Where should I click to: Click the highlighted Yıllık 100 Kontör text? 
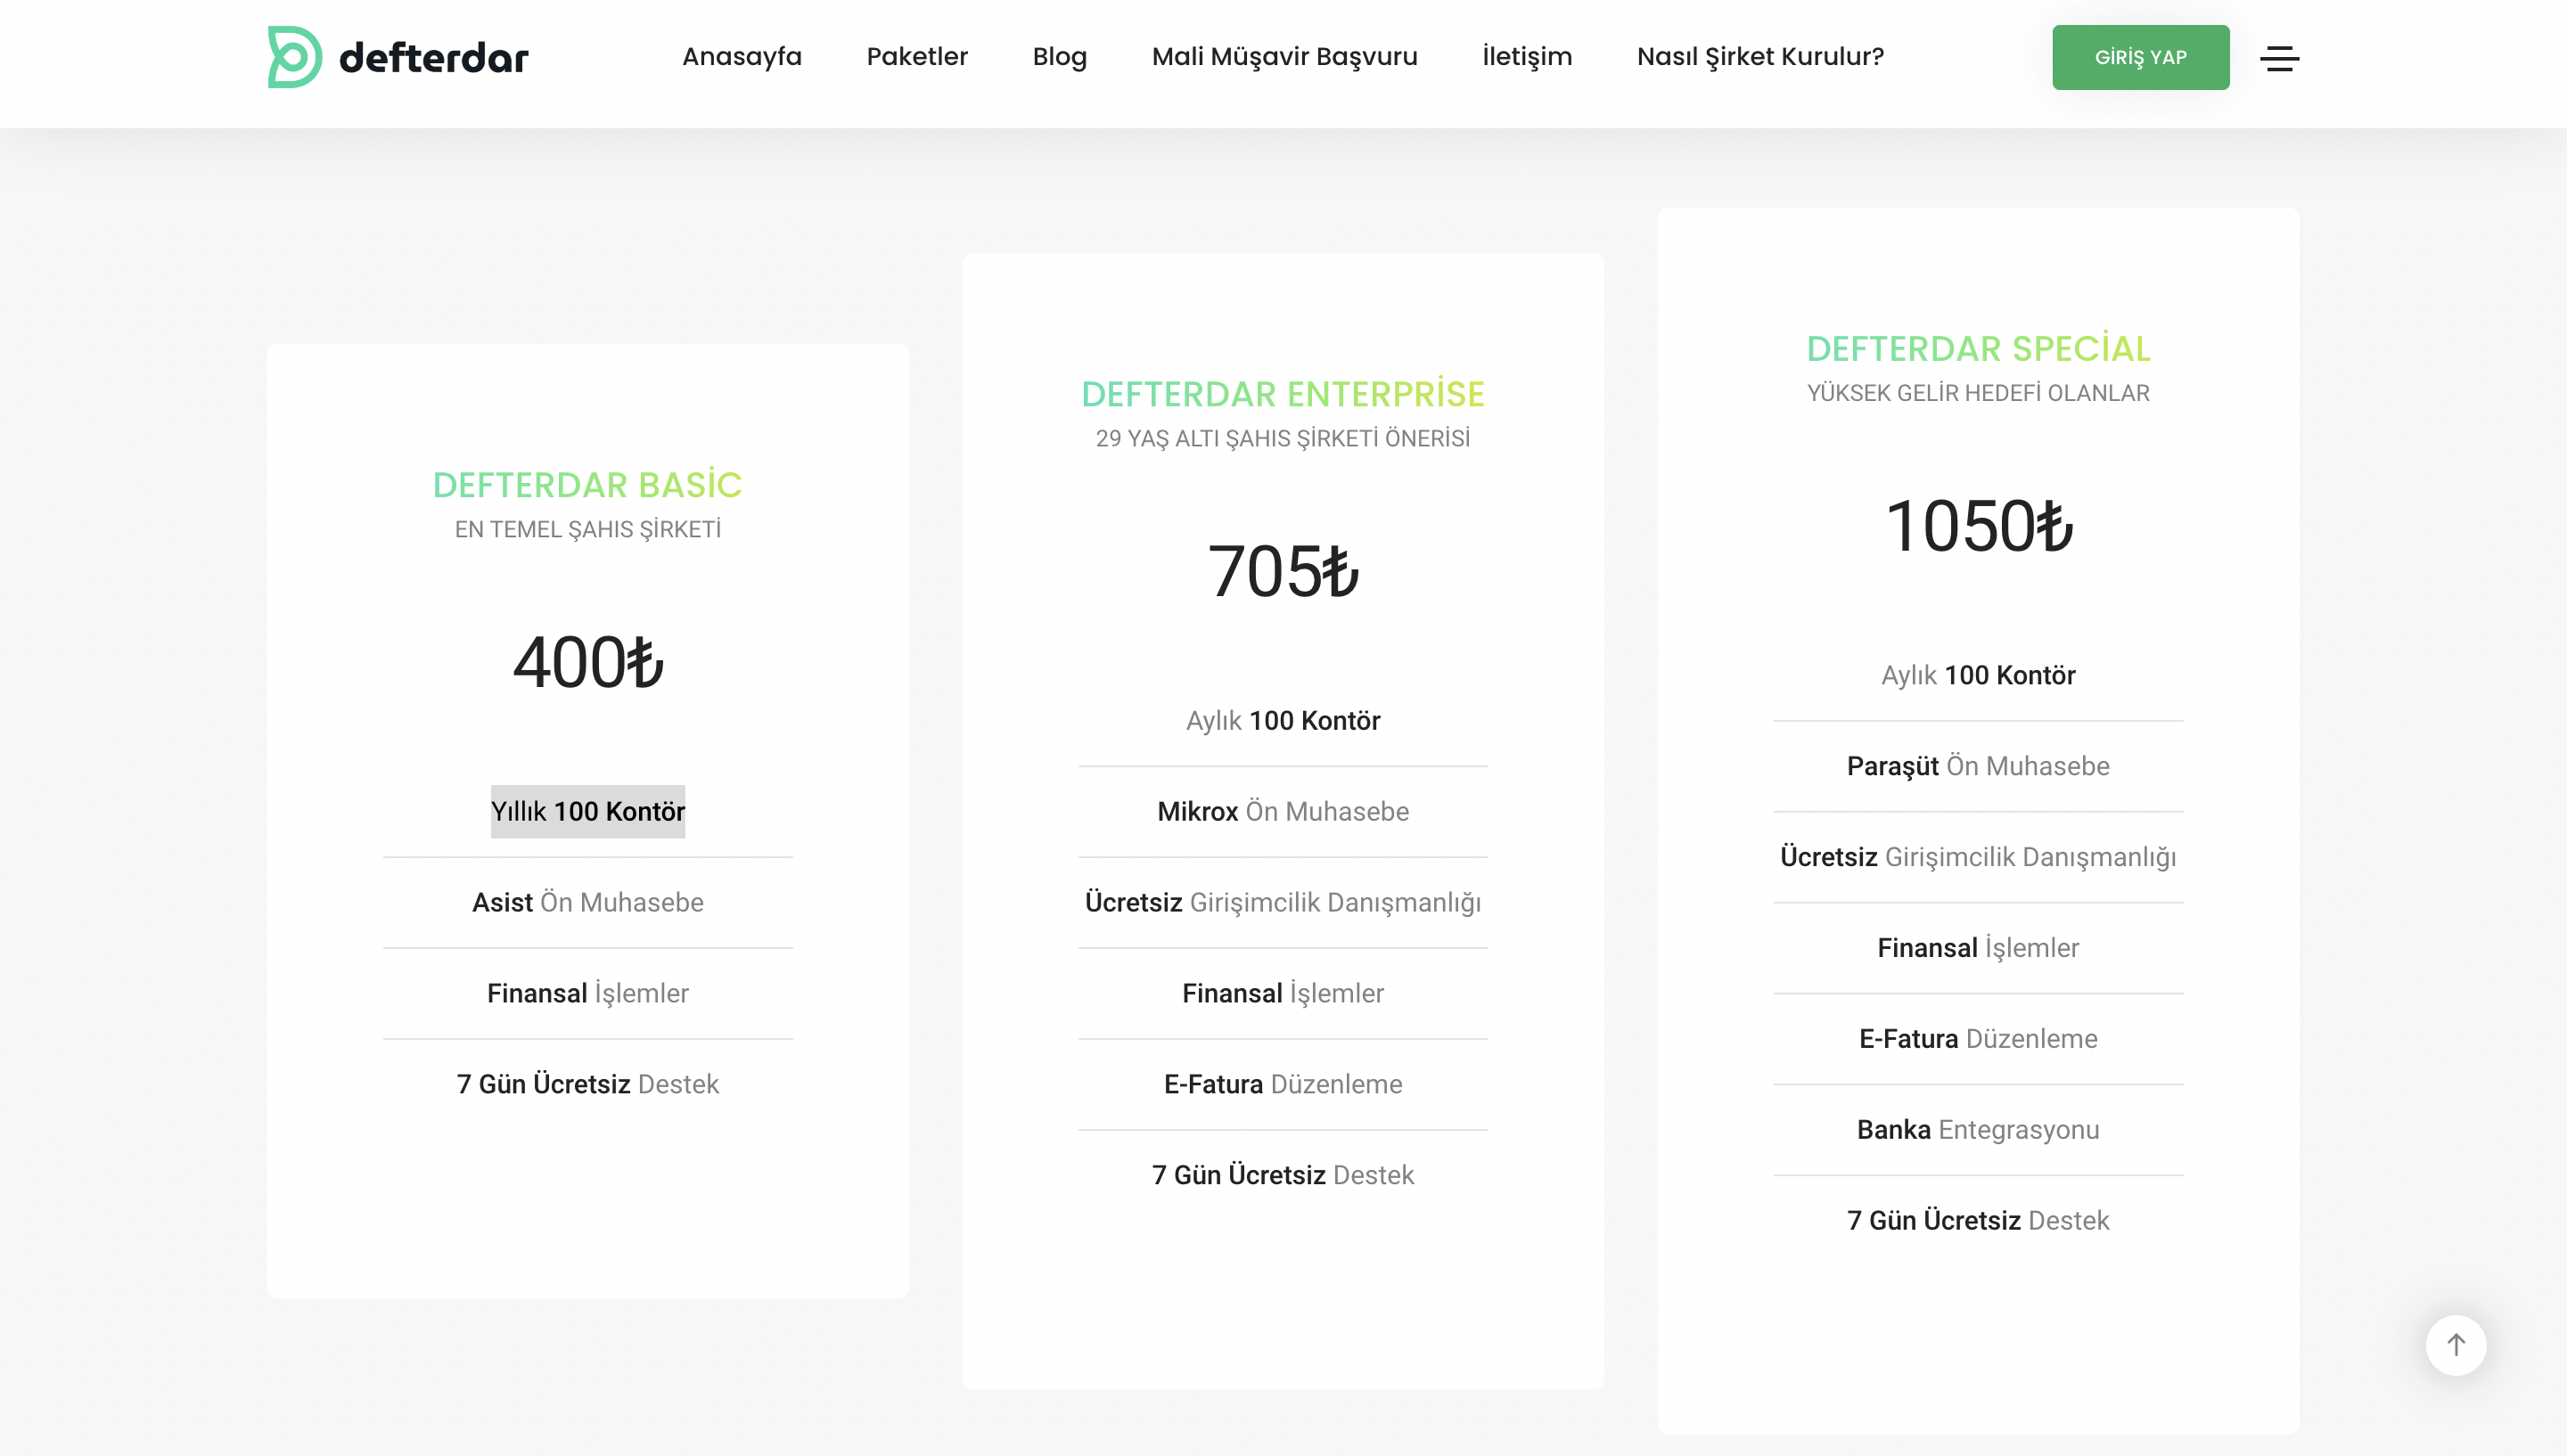coord(587,811)
